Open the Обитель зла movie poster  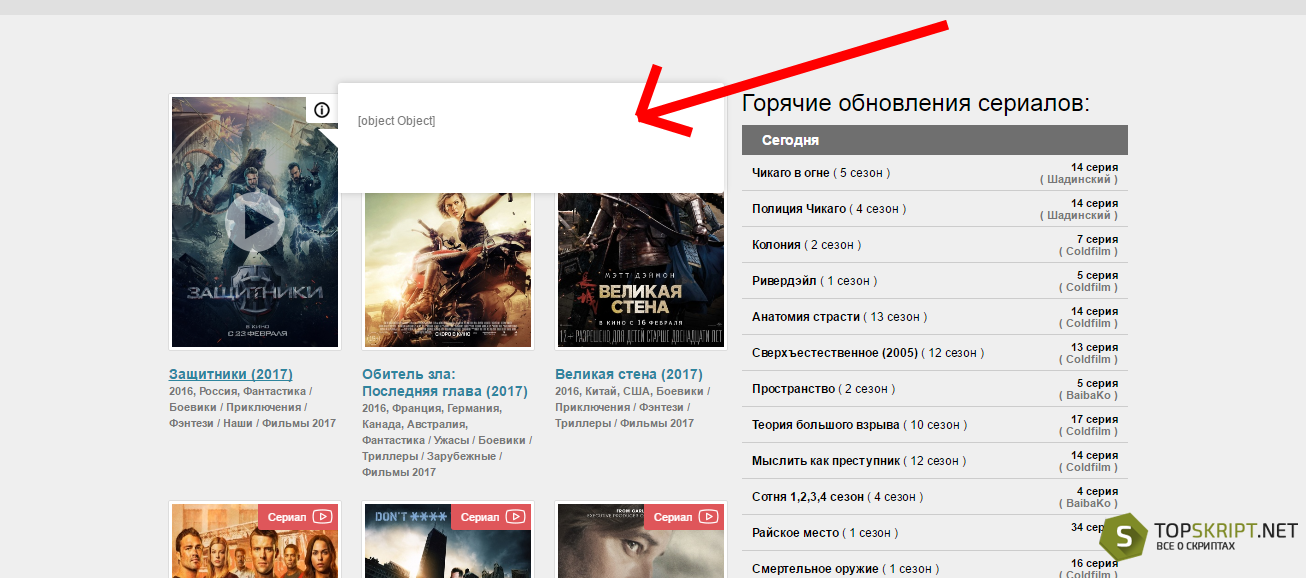tap(447, 270)
